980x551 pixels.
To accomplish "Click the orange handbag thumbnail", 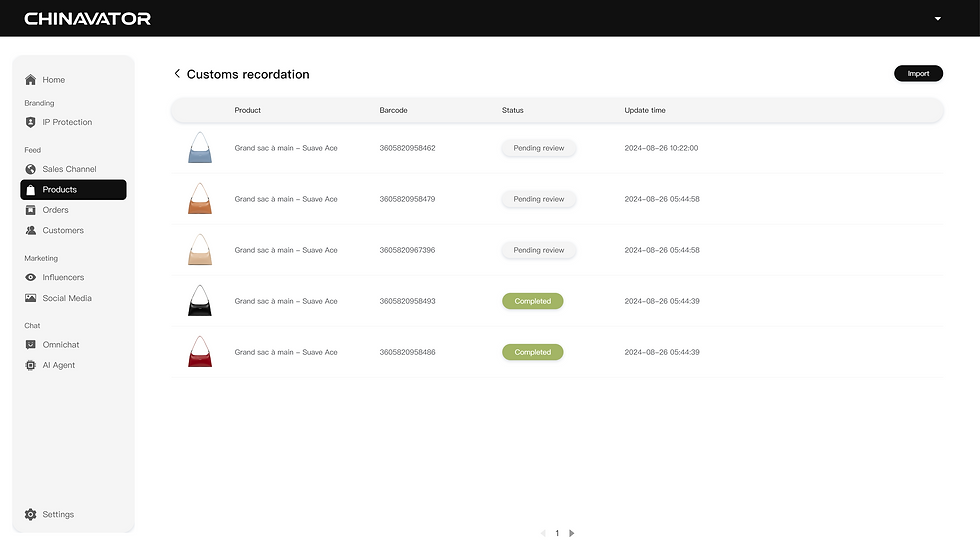I will [x=200, y=199].
